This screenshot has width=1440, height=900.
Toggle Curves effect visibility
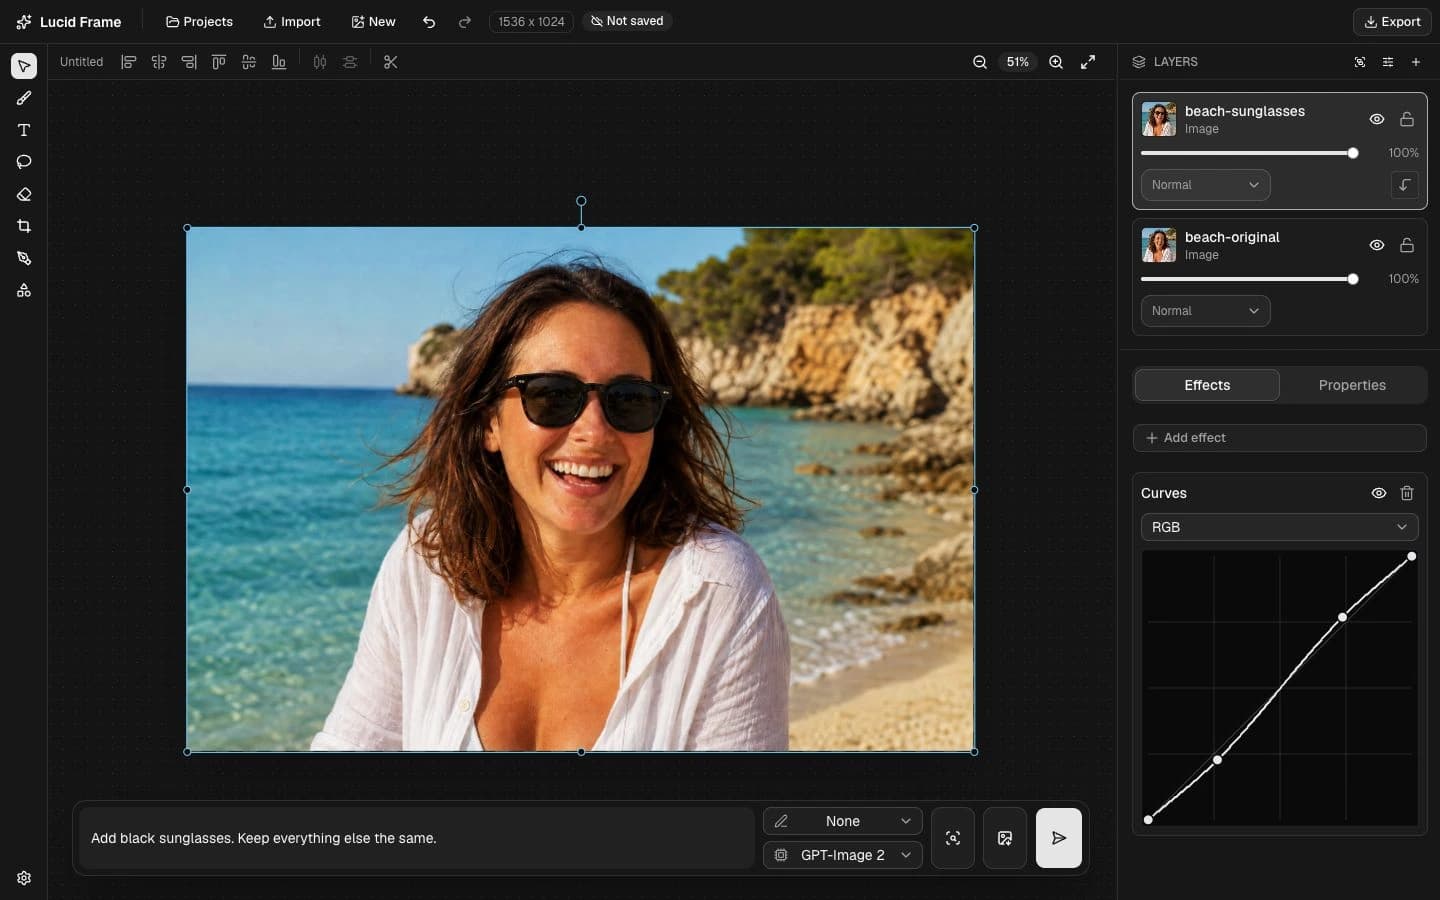pyautogui.click(x=1379, y=493)
